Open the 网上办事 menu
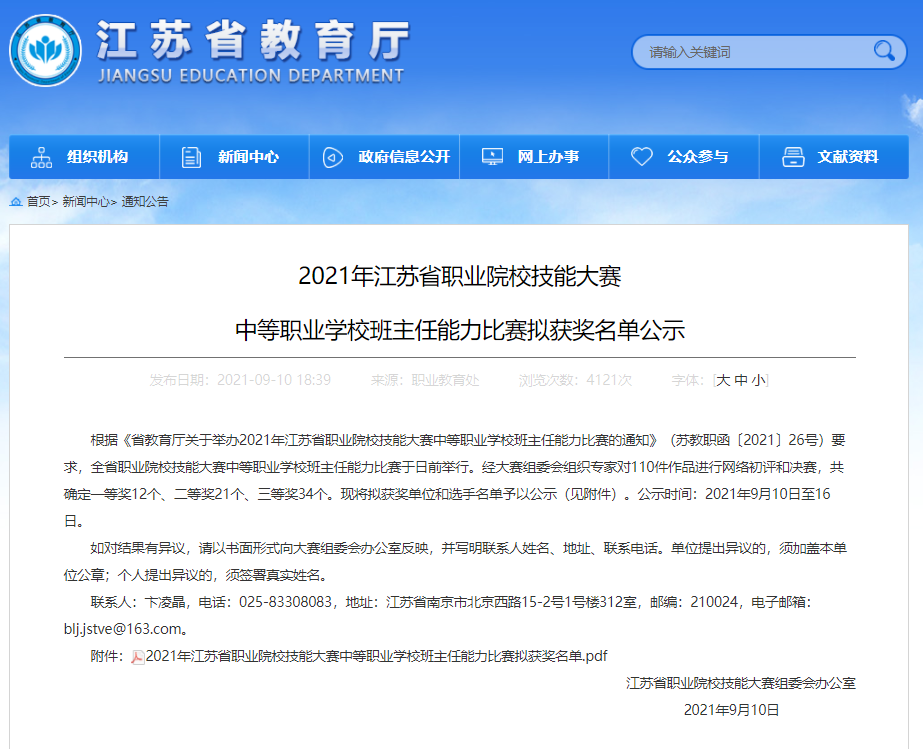 pos(534,157)
